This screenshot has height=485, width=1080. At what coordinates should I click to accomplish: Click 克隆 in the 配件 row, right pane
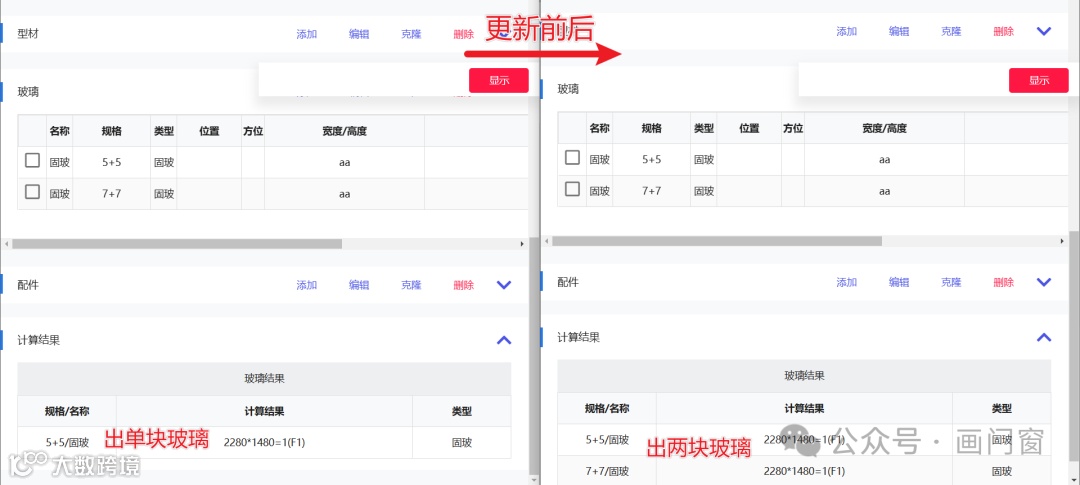coord(951,282)
